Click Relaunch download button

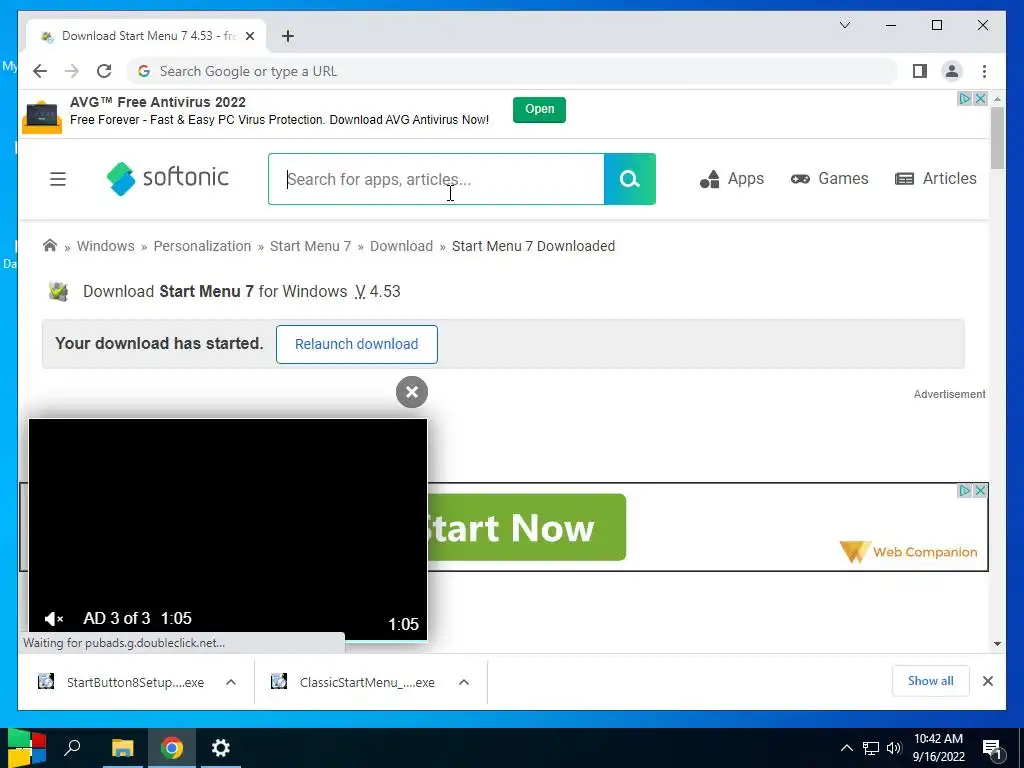357,344
